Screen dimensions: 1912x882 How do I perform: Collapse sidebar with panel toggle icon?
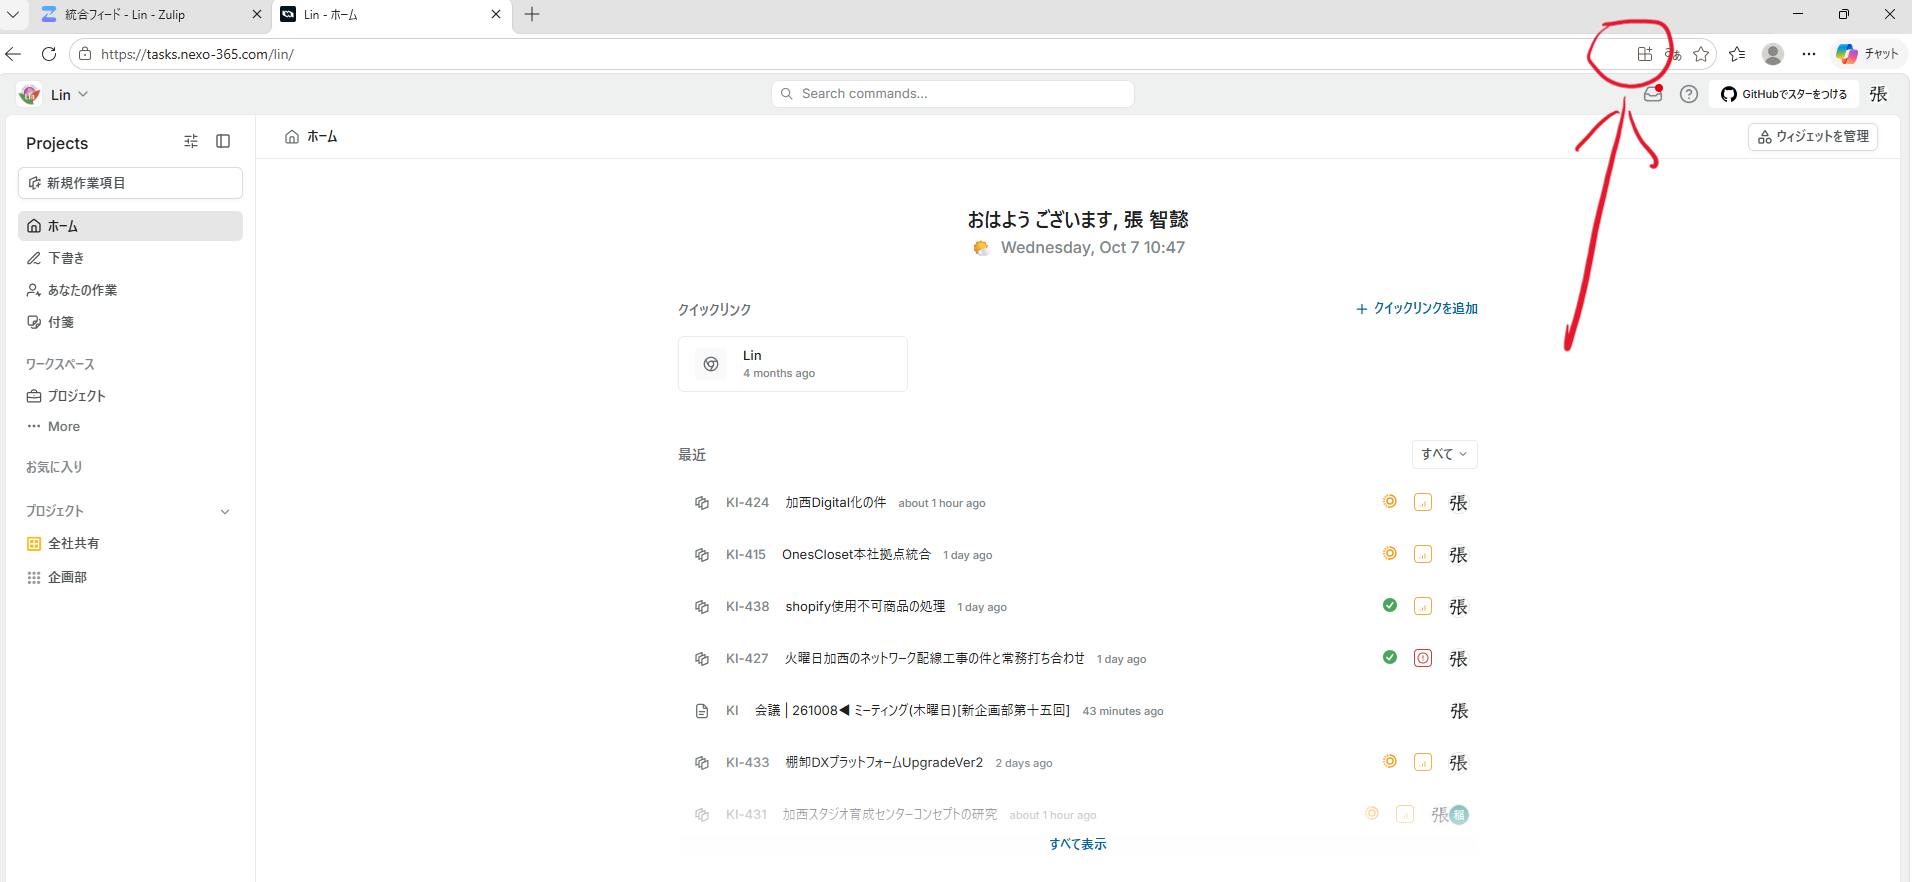[223, 142]
